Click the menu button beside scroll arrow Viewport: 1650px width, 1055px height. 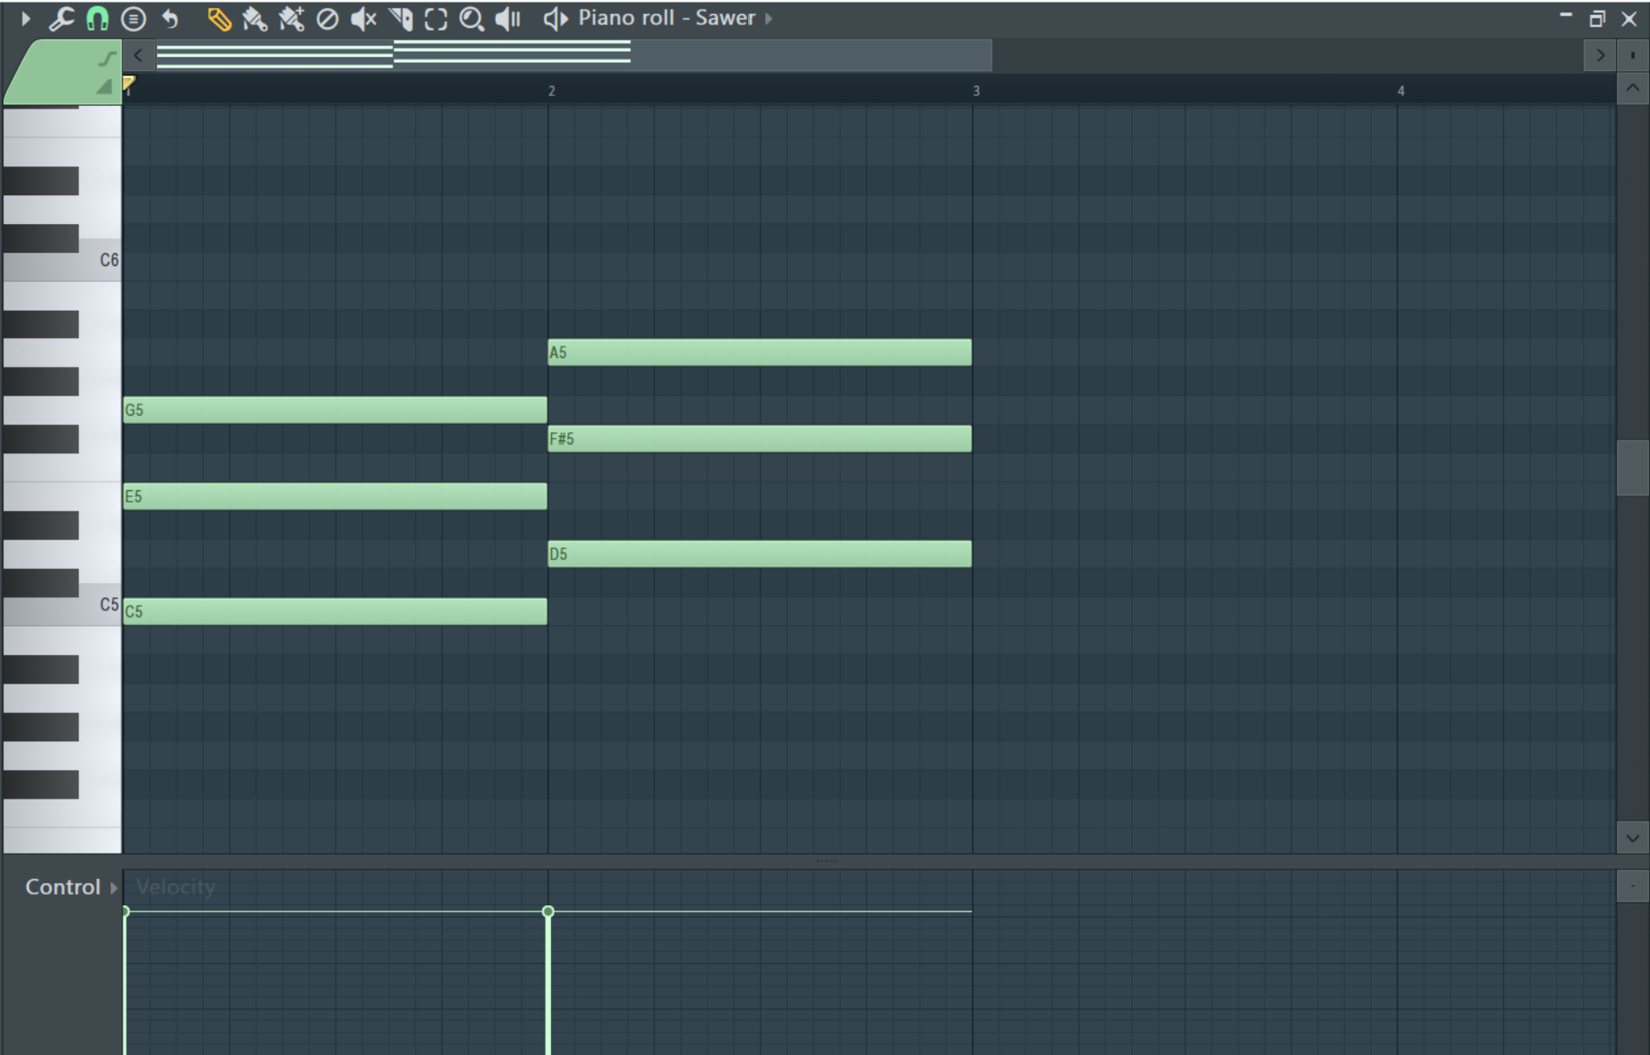1632,55
